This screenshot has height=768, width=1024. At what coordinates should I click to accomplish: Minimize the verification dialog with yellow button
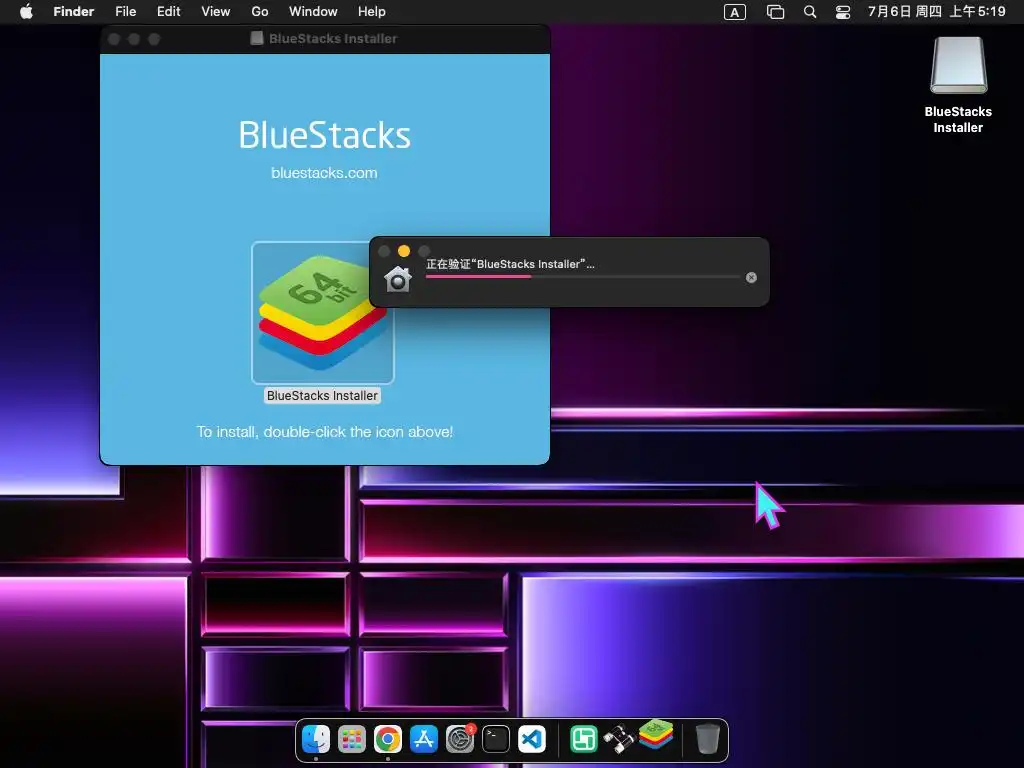[x=404, y=251]
